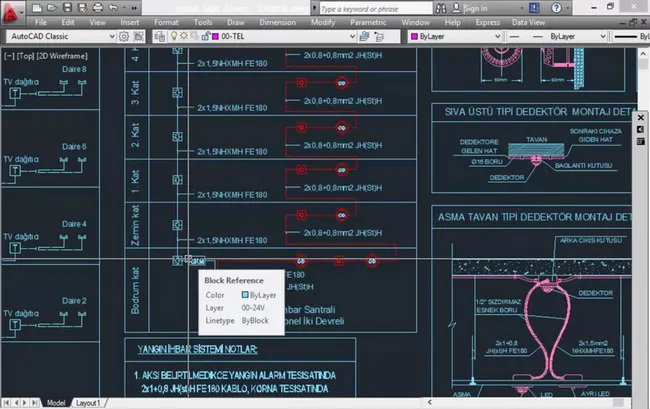Toggle palette auto-hide icon below the X
The image size is (650, 409).
pyautogui.click(x=640, y=130)
